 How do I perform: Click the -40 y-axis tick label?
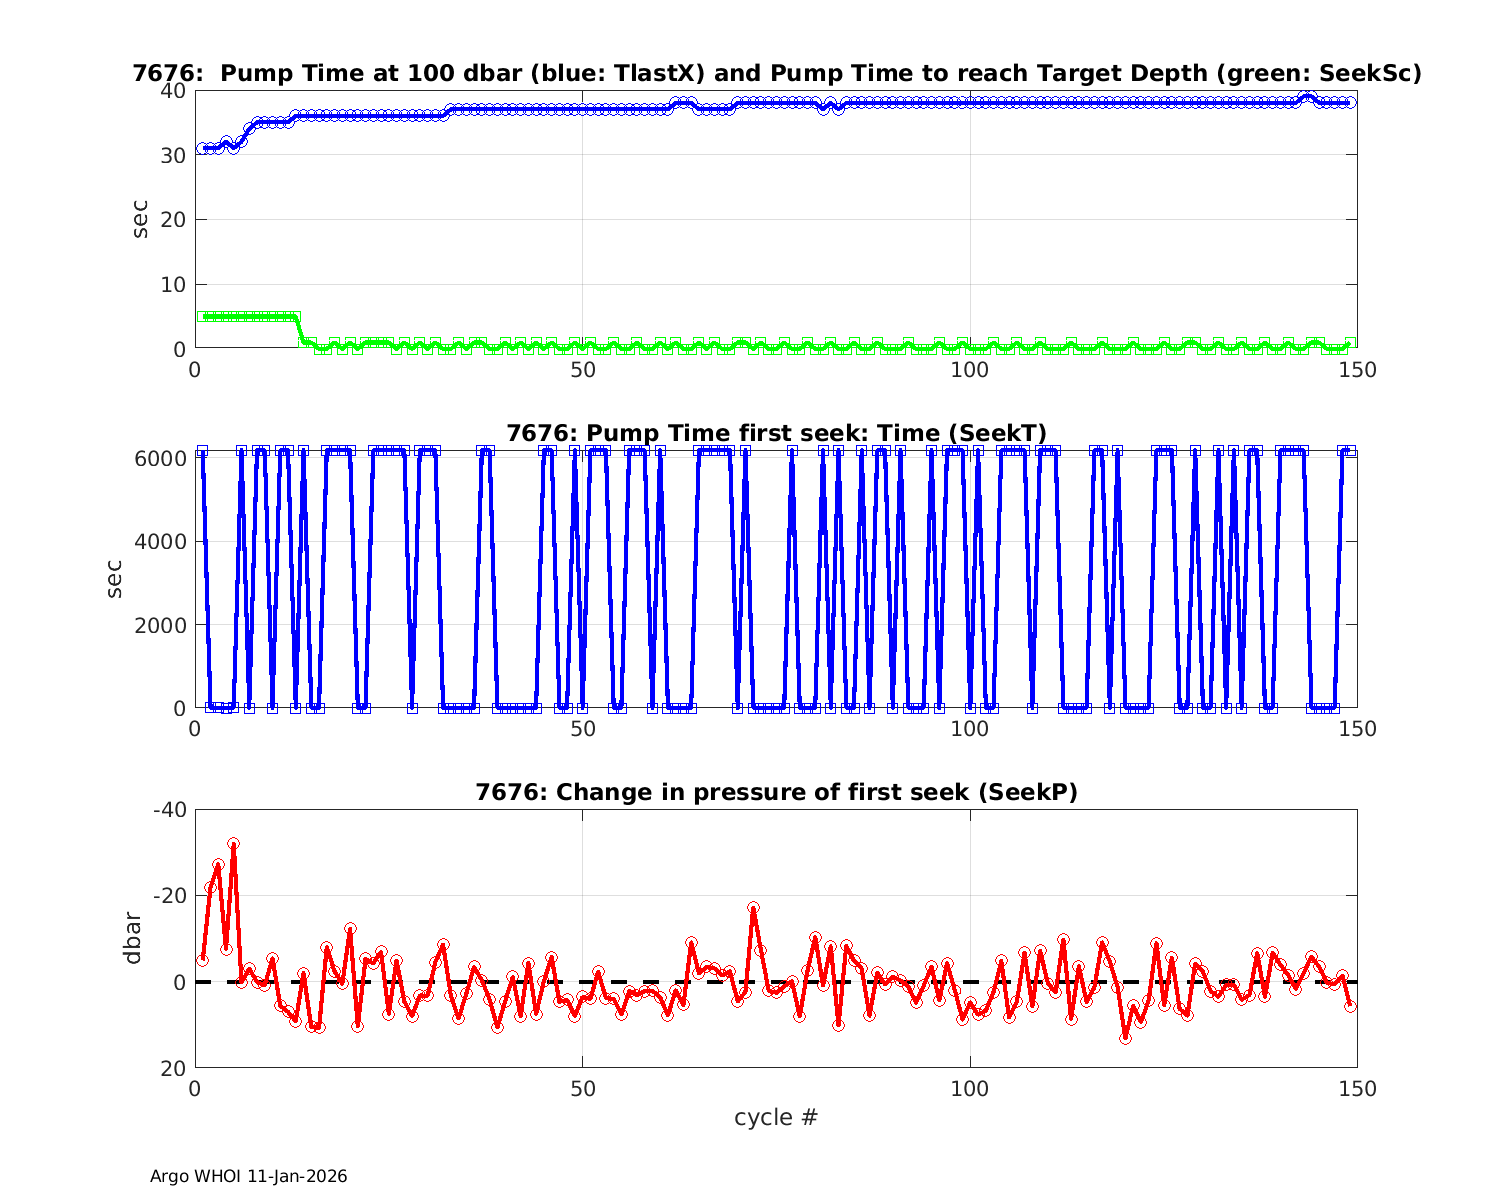(x=168, y=809)
